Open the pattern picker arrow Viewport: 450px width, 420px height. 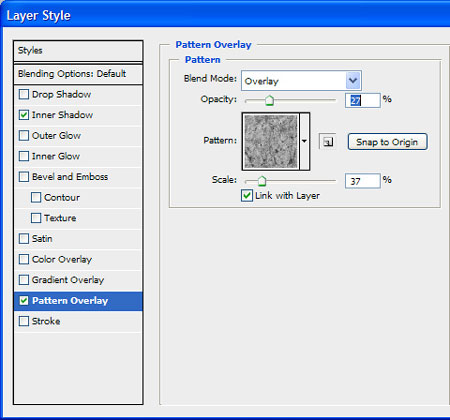point(304,141)
